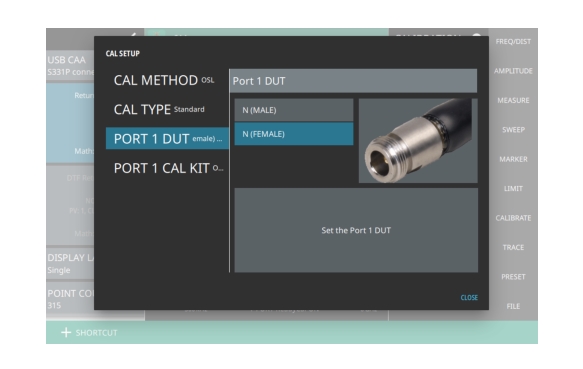Select the N (MALE) connector option

(294, 110)
